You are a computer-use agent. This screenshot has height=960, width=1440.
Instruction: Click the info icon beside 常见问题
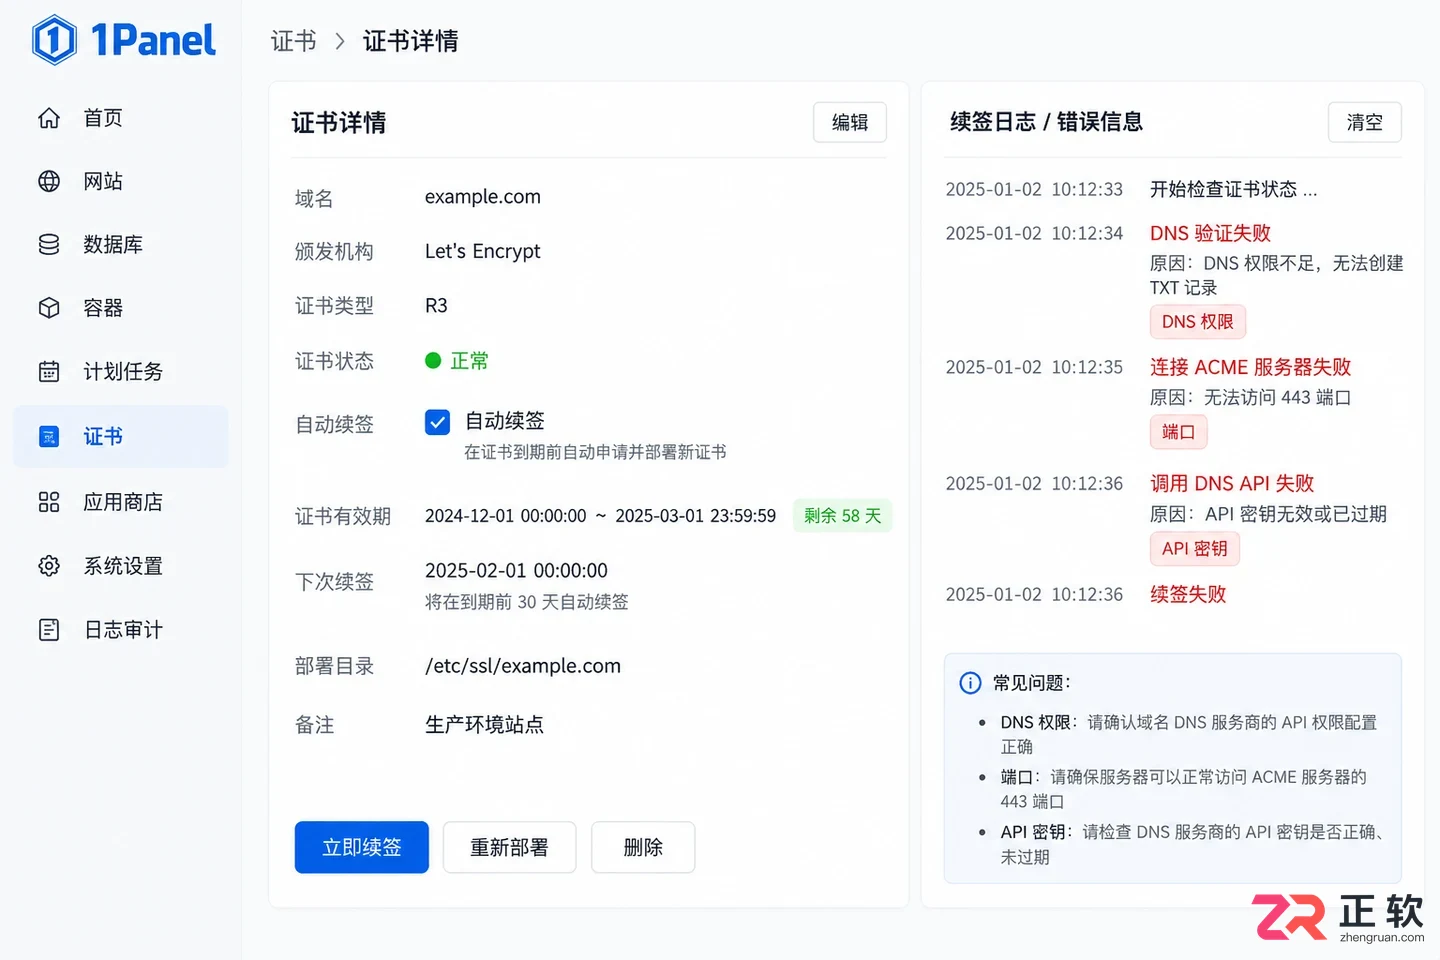[970, 683]
